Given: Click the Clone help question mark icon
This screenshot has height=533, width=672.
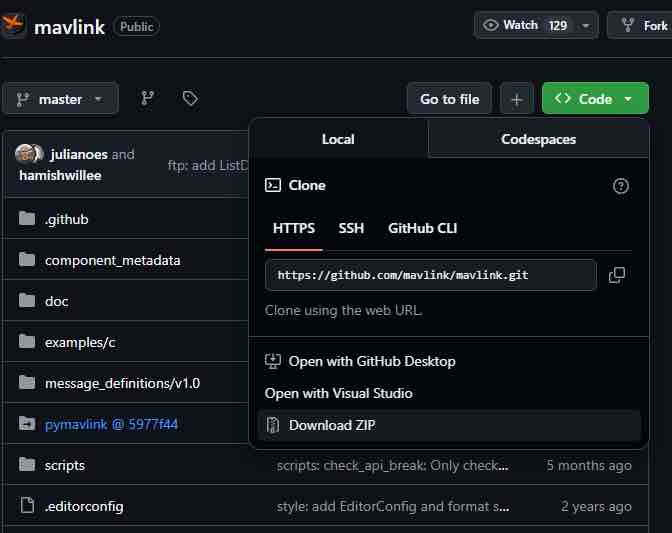Looking at the screenshot, I should [621, 186].
